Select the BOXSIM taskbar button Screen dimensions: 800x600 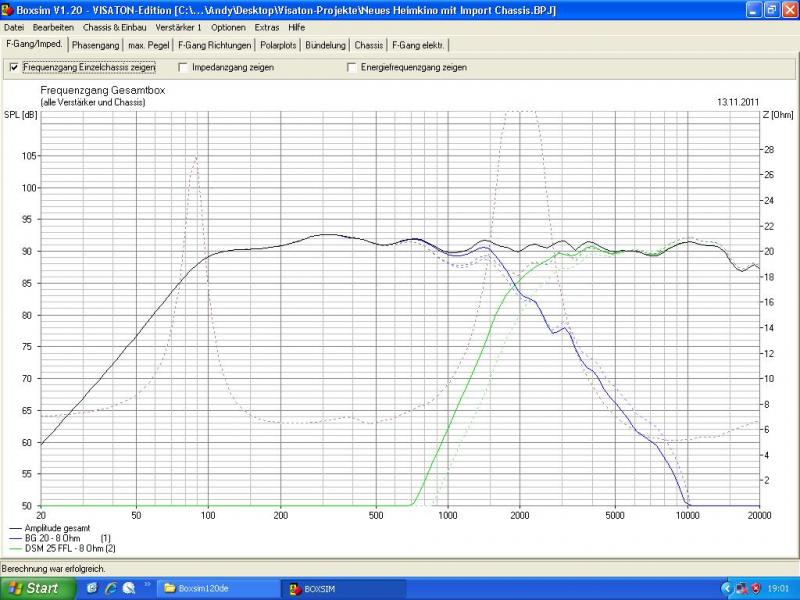pyautogui.click(x=344, y=589)
